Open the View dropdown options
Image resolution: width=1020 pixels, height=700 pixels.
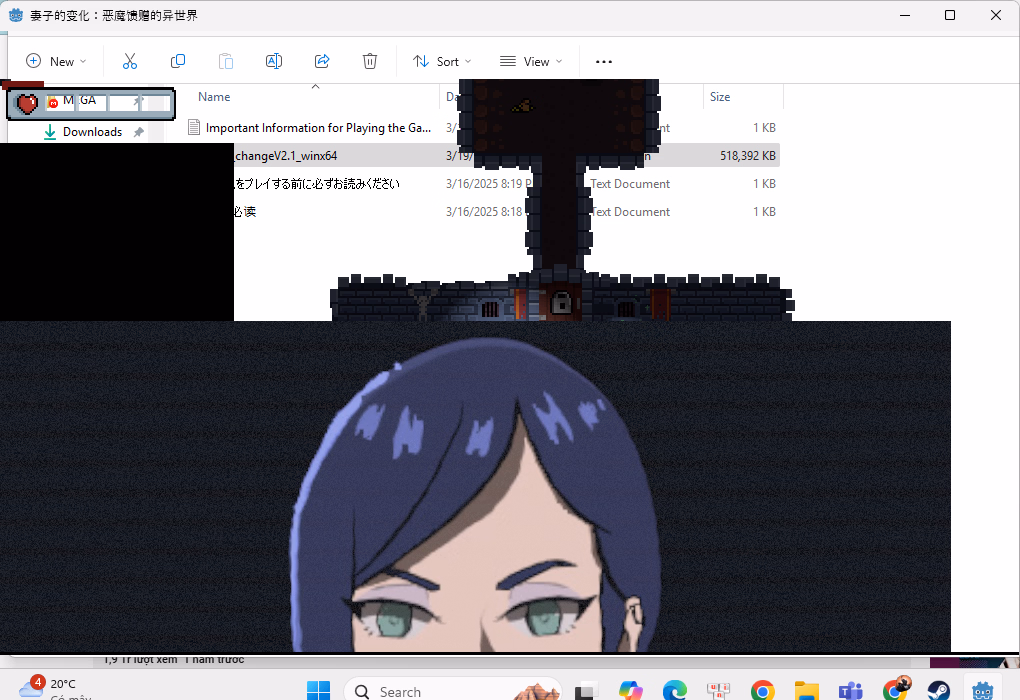click(531, 61)
